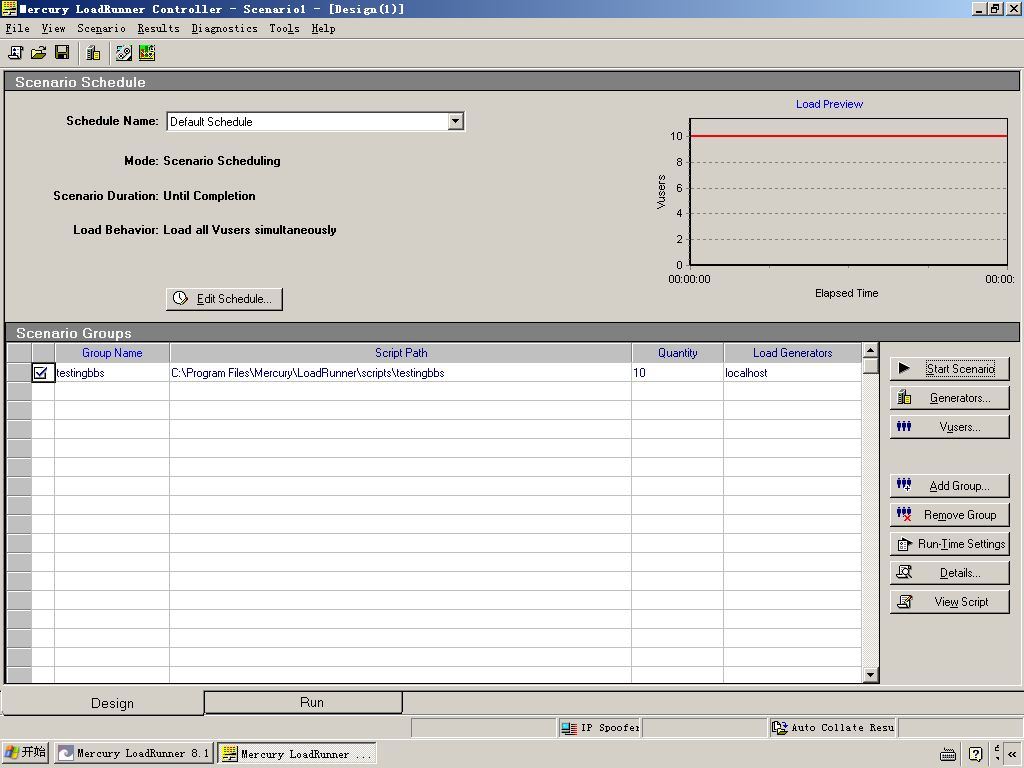Expand the Schedule Name dropdown
Image resolution: width=1024 pixels, height=768 pixels.
point(456,121)
